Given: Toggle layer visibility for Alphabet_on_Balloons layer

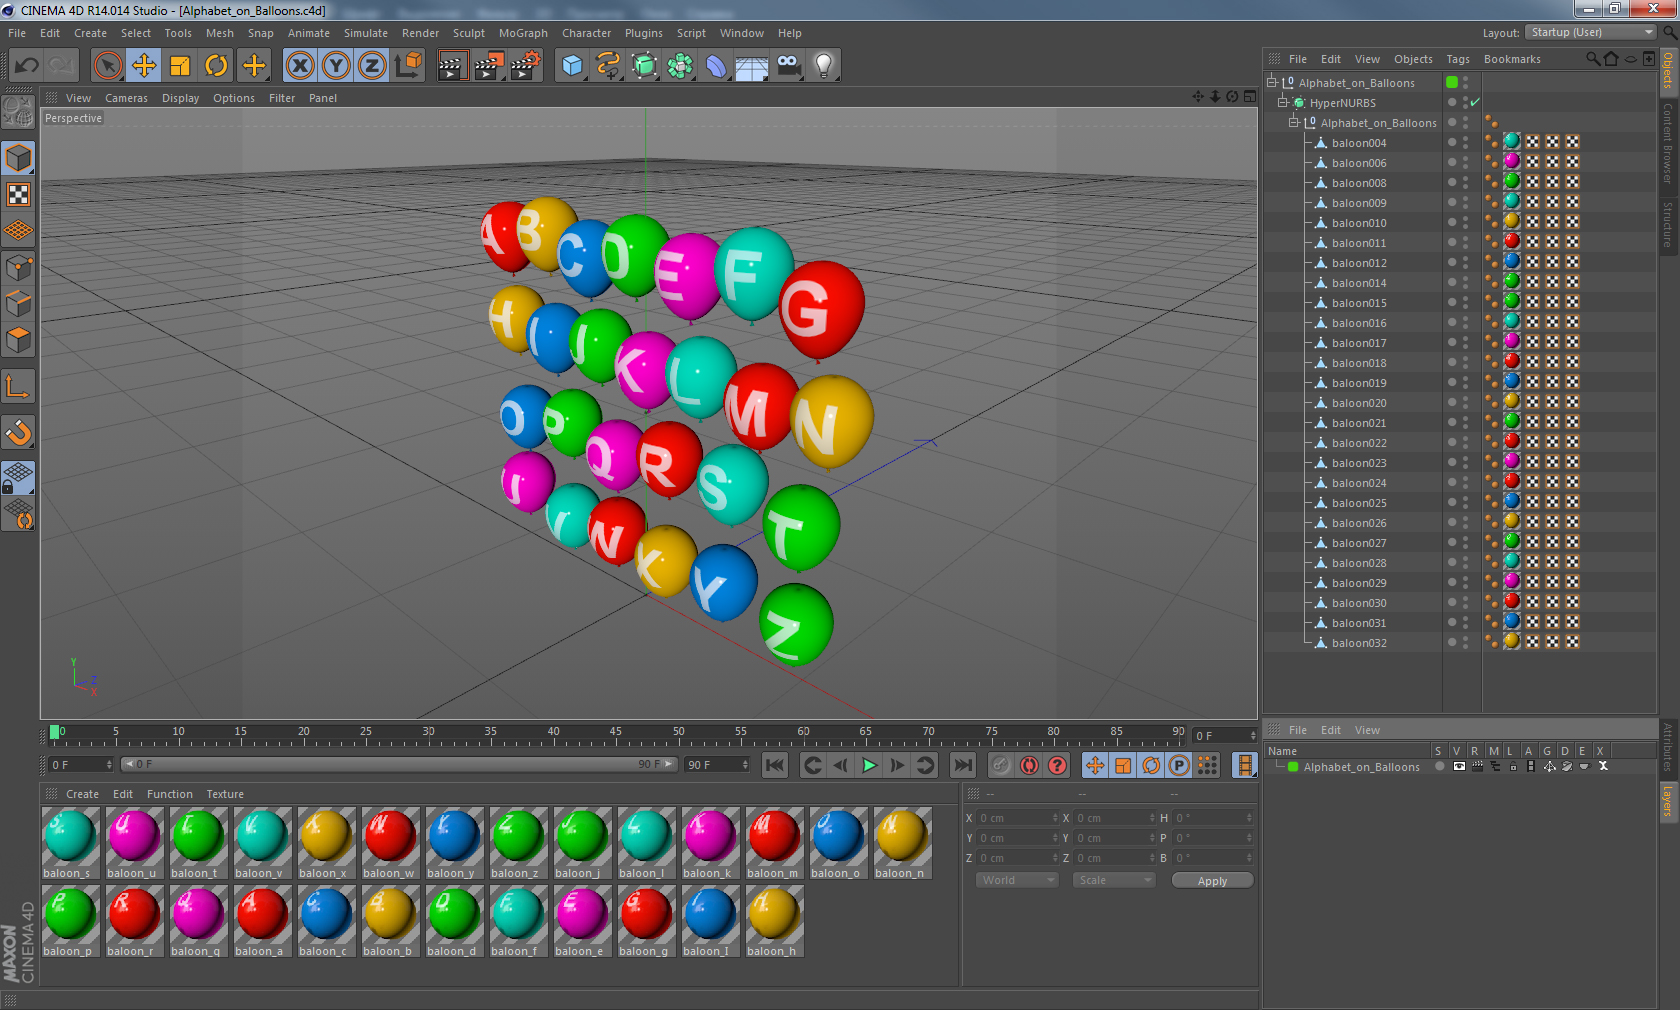Looking at the screenshot, I should pyautogui.click(x=1459, y=767).
